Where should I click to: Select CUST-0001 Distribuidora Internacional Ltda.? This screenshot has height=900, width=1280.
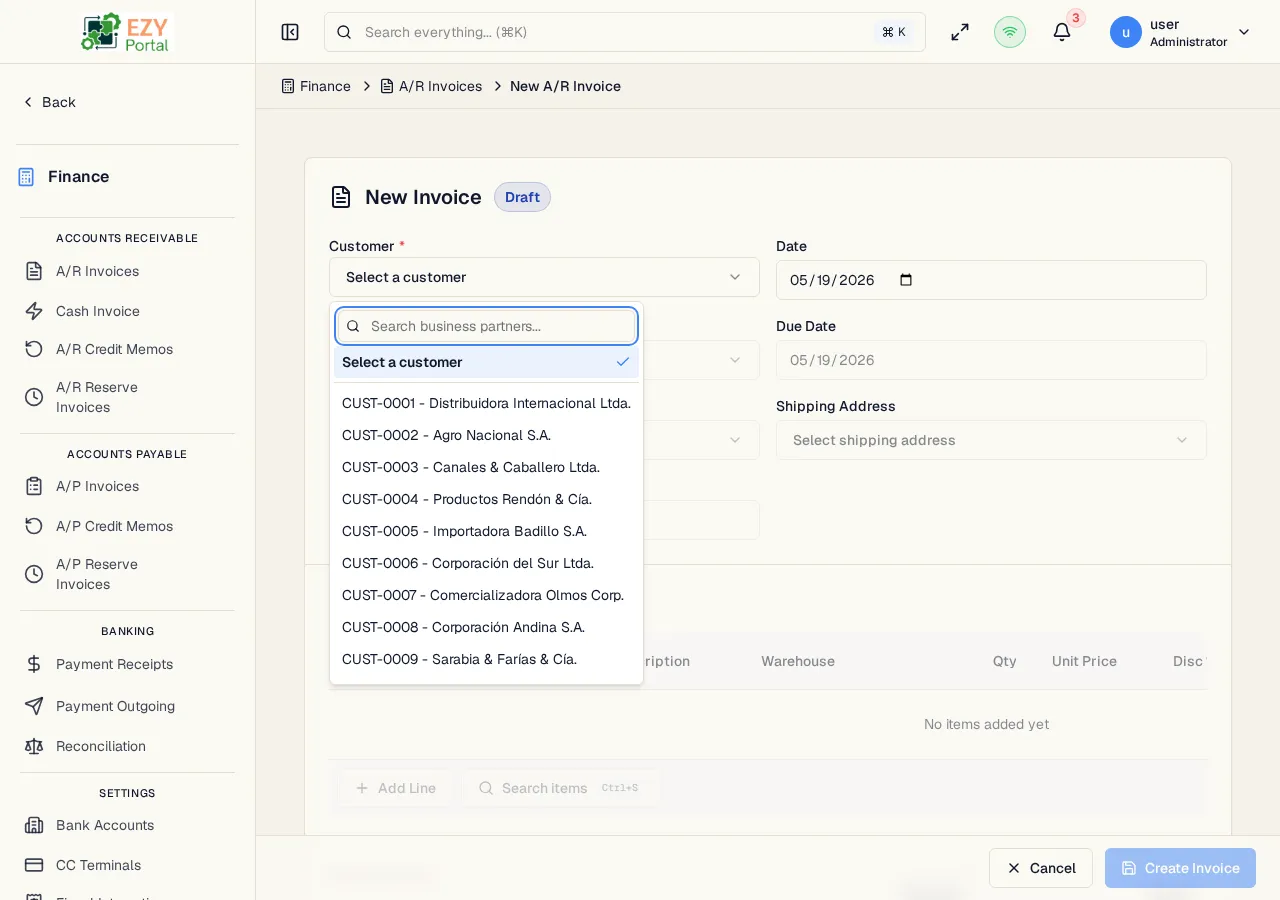(486, 403)
